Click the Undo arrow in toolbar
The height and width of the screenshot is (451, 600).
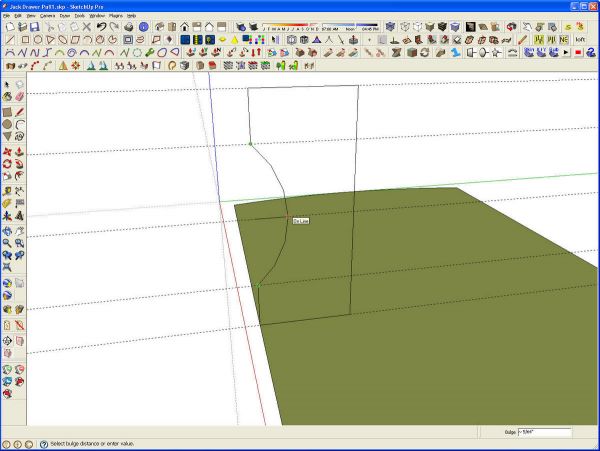click(x=101, y=27)
